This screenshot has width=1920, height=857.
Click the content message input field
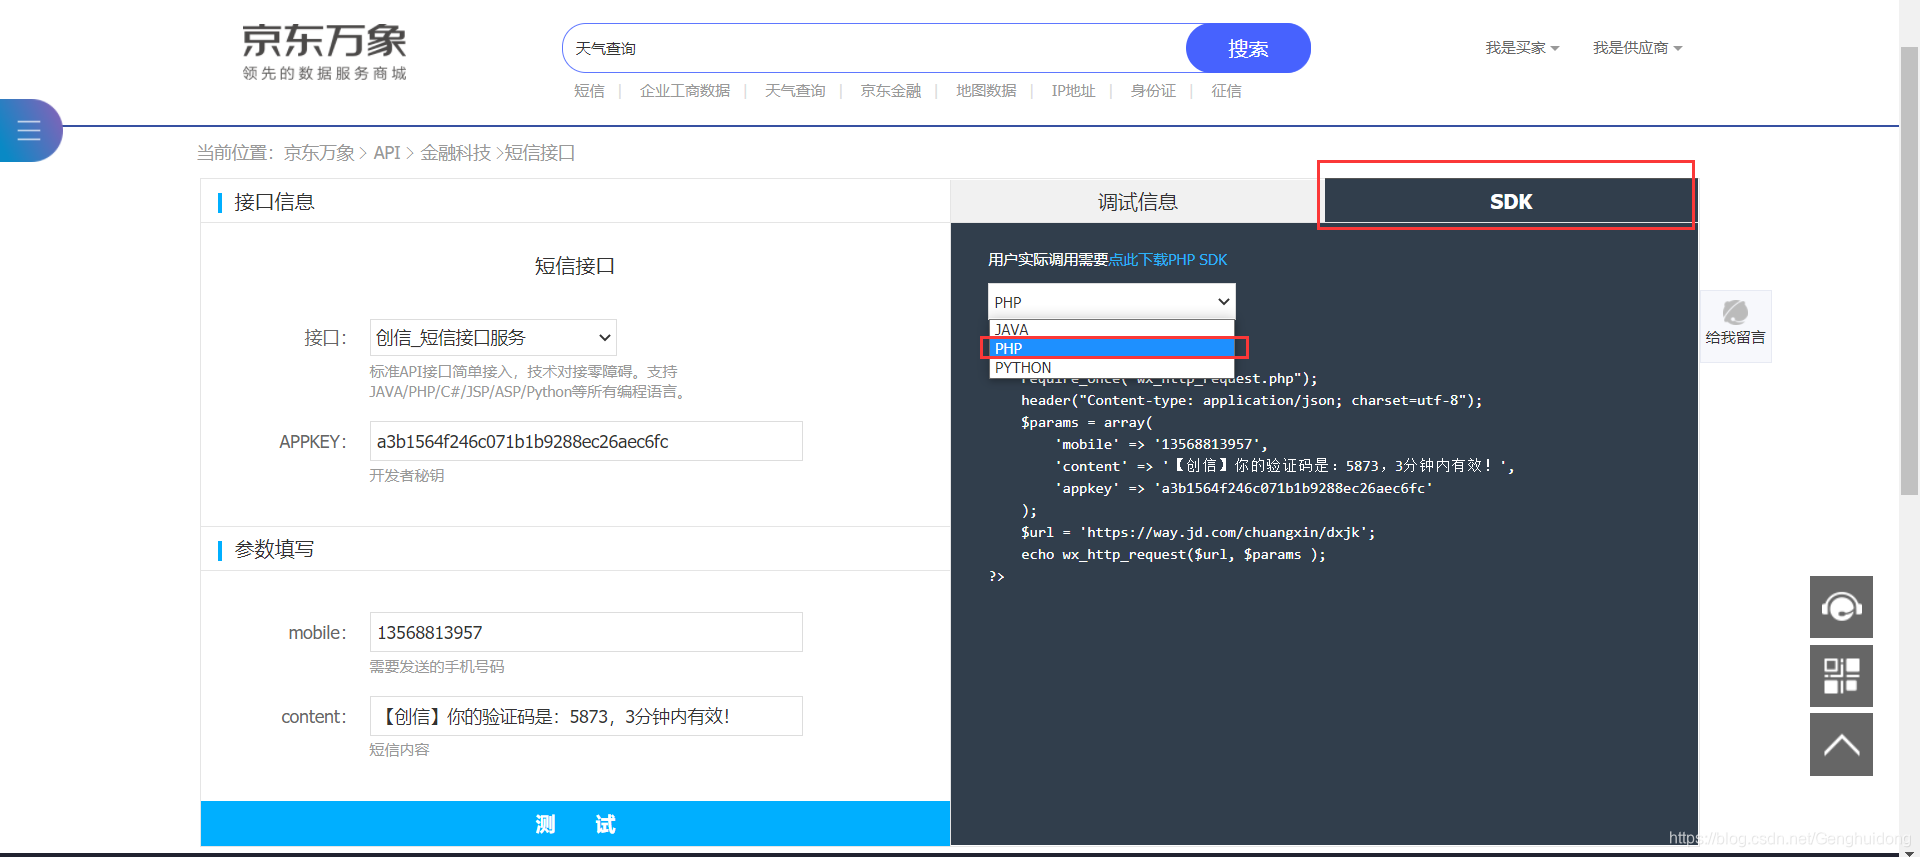pyautogui.click(x=586, y=716)
